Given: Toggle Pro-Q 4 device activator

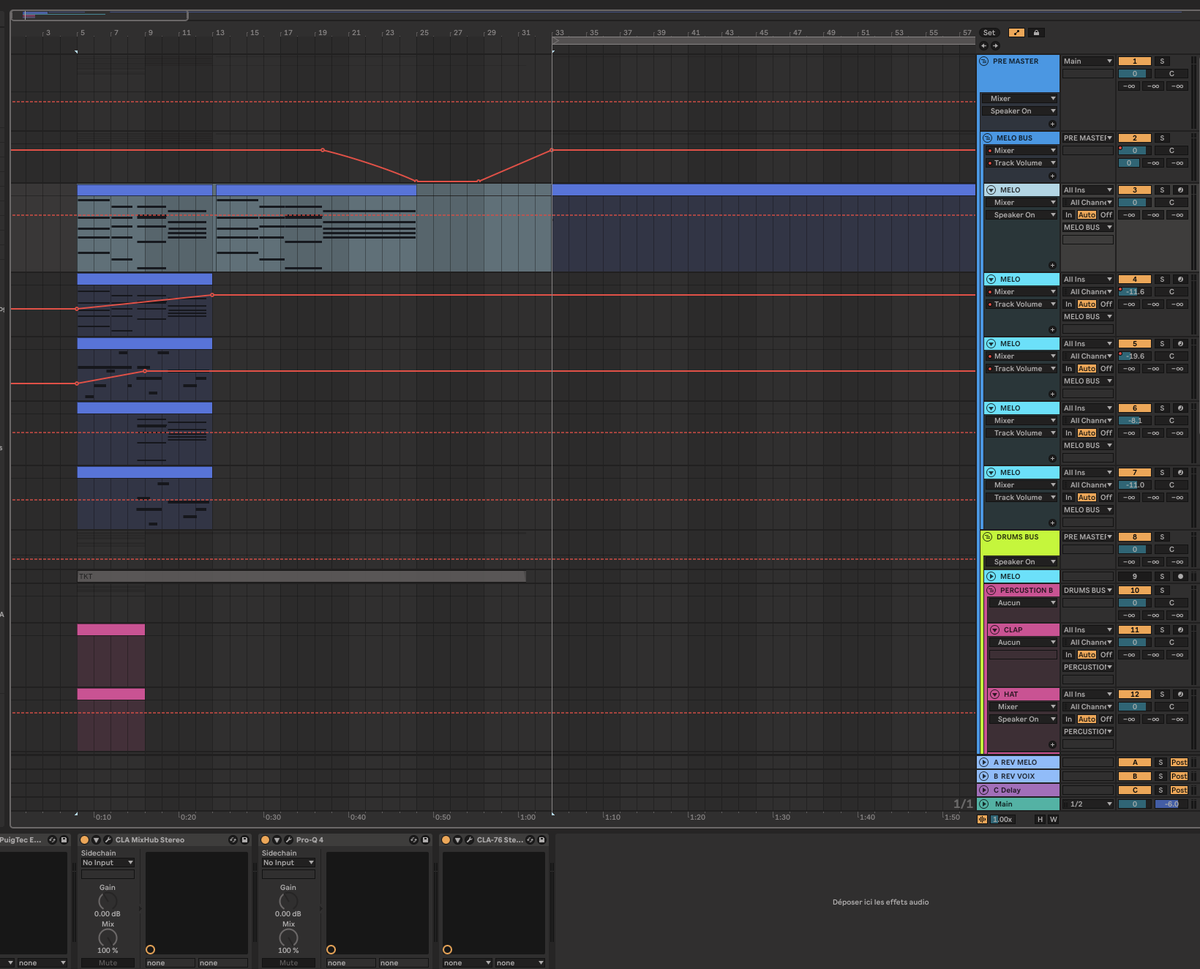Looking at the screenshot, I should [x=265, y=840].
